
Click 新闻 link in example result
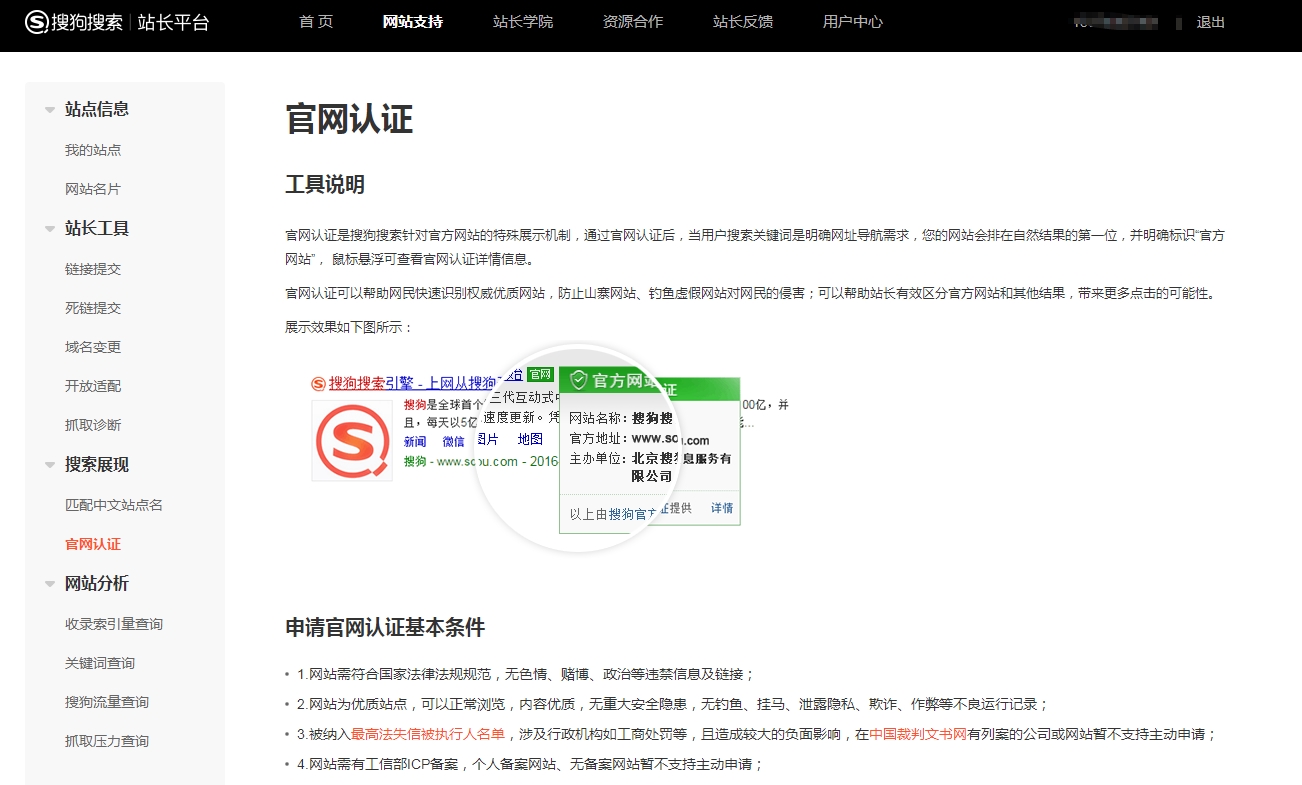click(x=415, y=441)
